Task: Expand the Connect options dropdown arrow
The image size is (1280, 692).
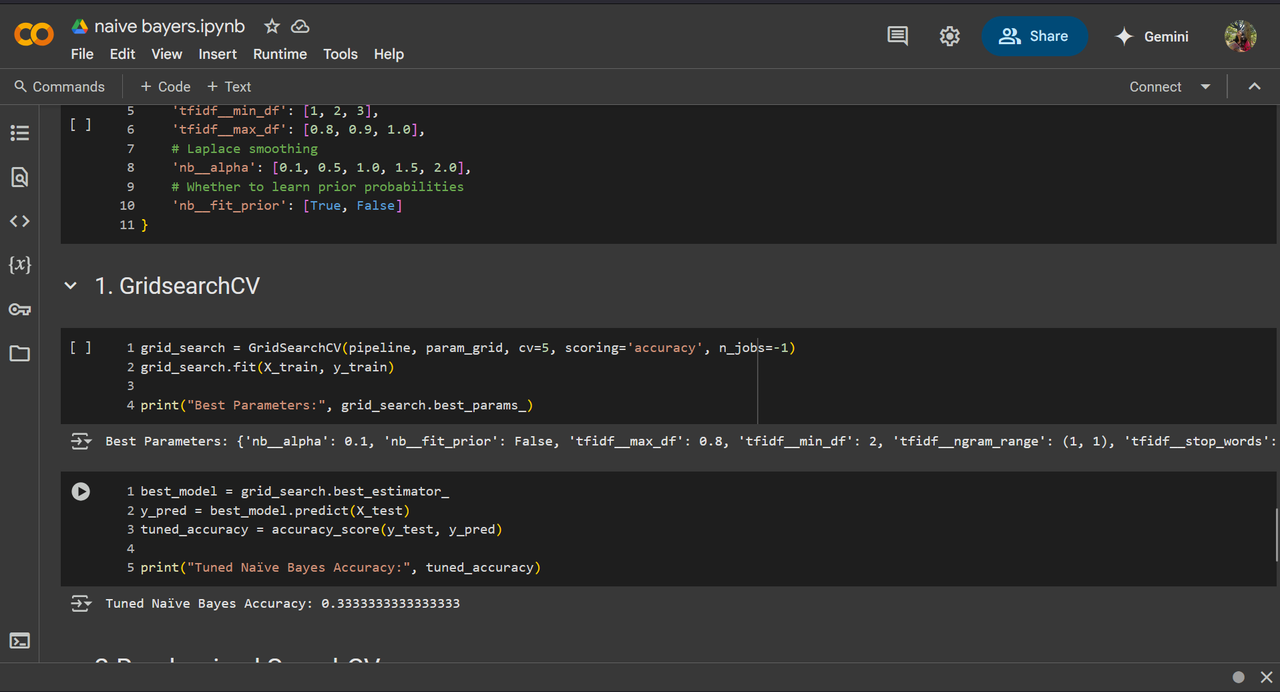Action: (1205, 87)
